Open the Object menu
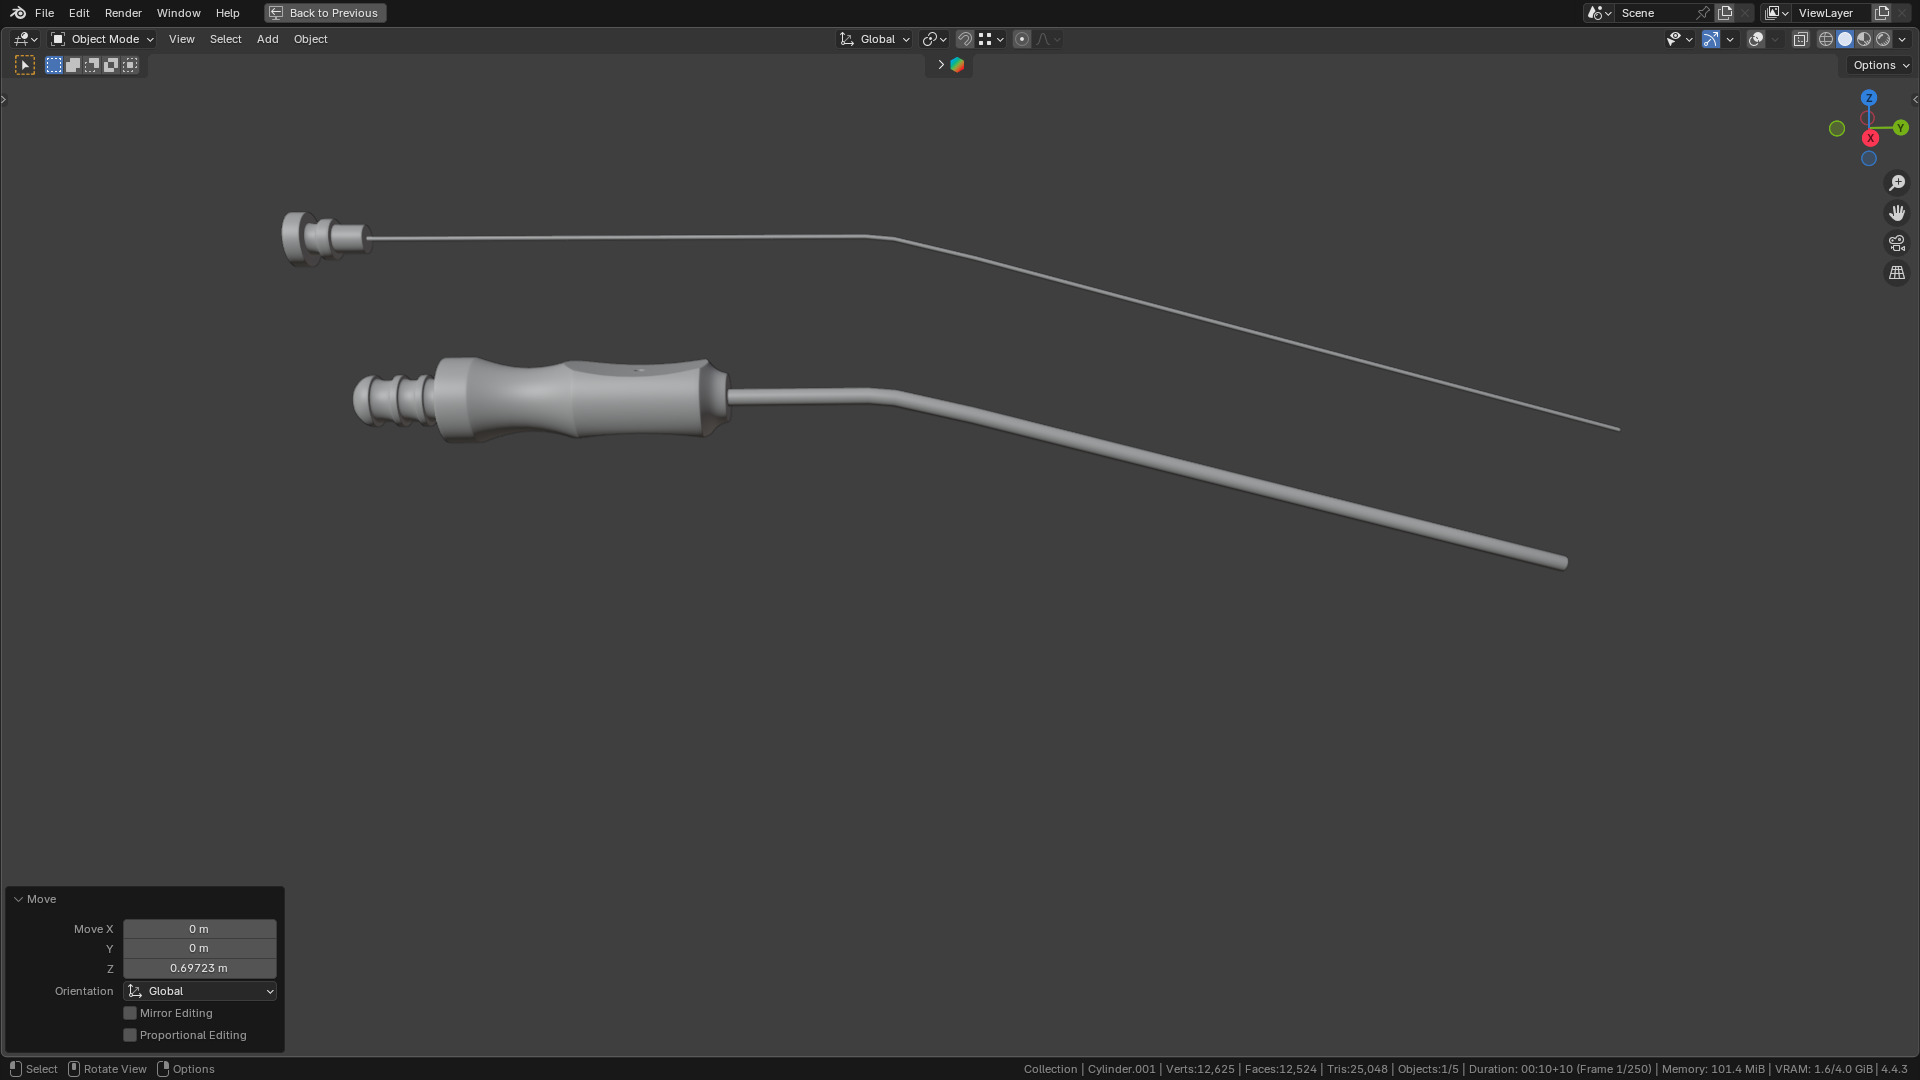 (x=310, y=39)
